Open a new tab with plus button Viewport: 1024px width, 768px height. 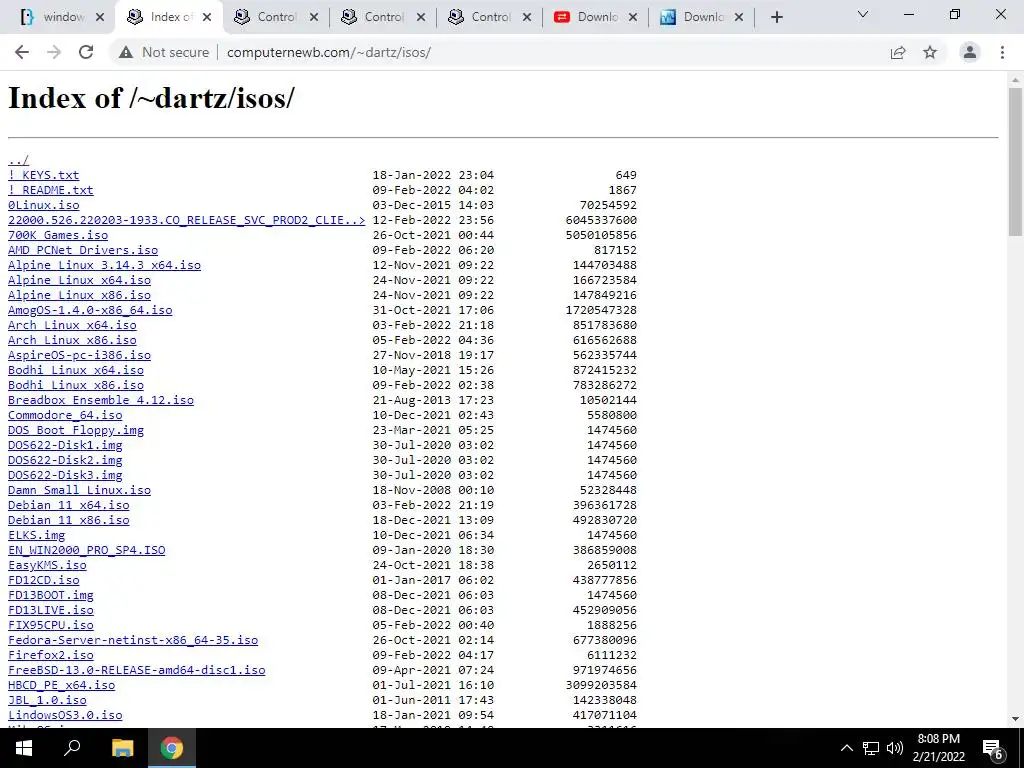(776, 17)
